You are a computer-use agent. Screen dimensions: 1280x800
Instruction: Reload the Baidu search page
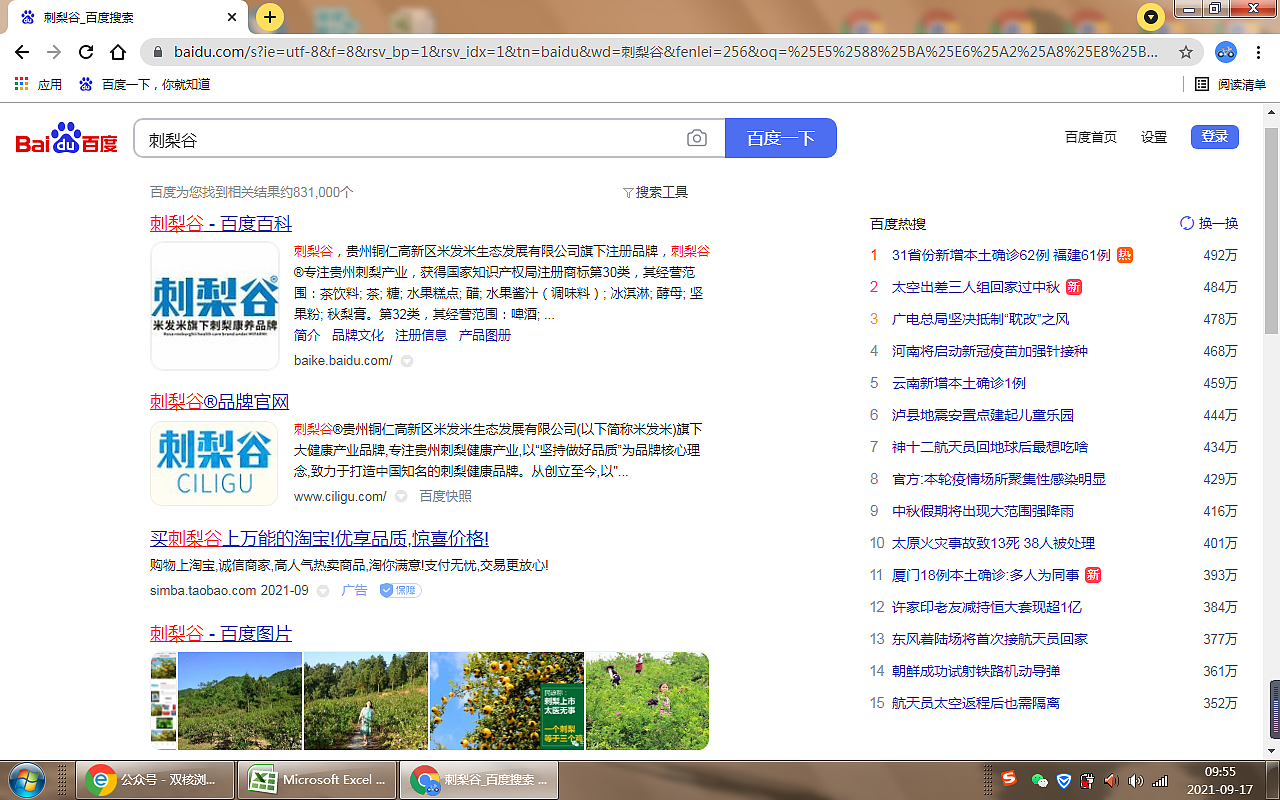[x=86, y=52]
